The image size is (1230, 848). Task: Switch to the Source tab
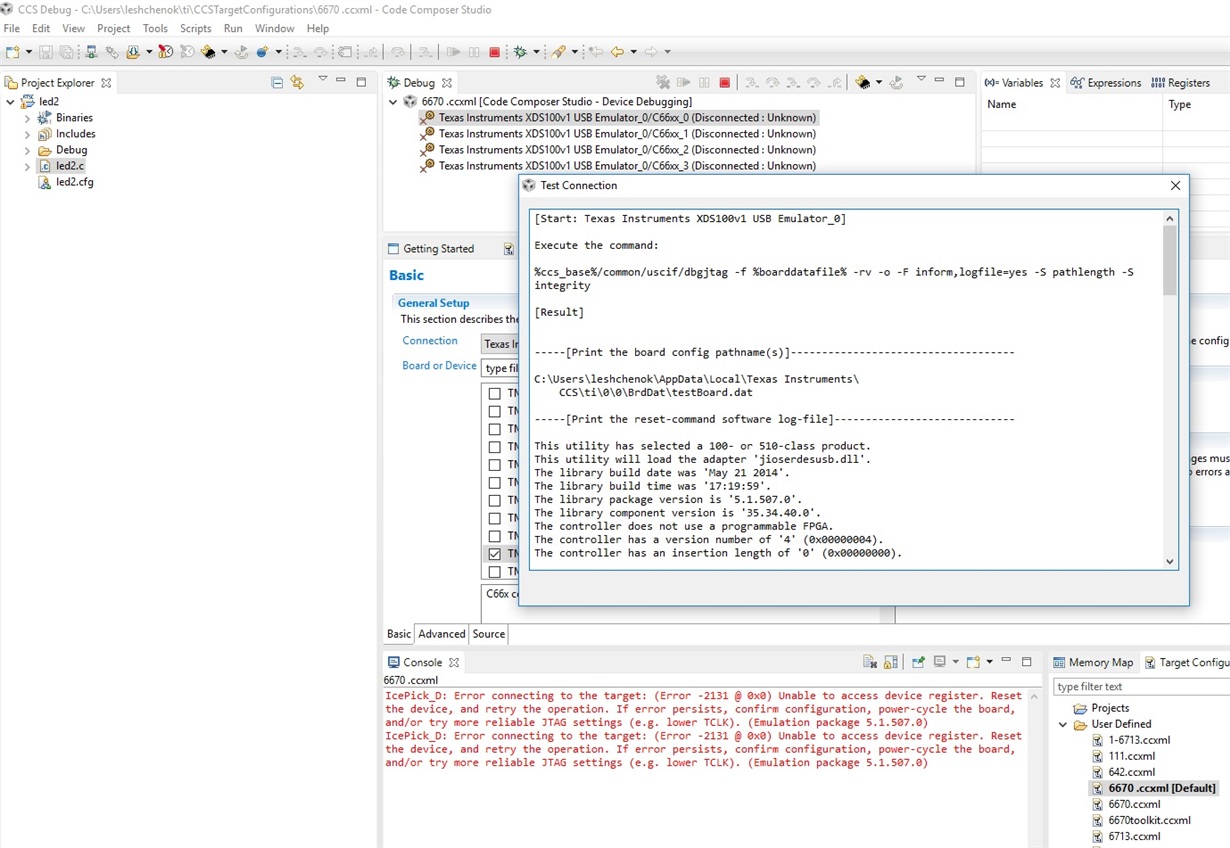[x=489, y=634]
